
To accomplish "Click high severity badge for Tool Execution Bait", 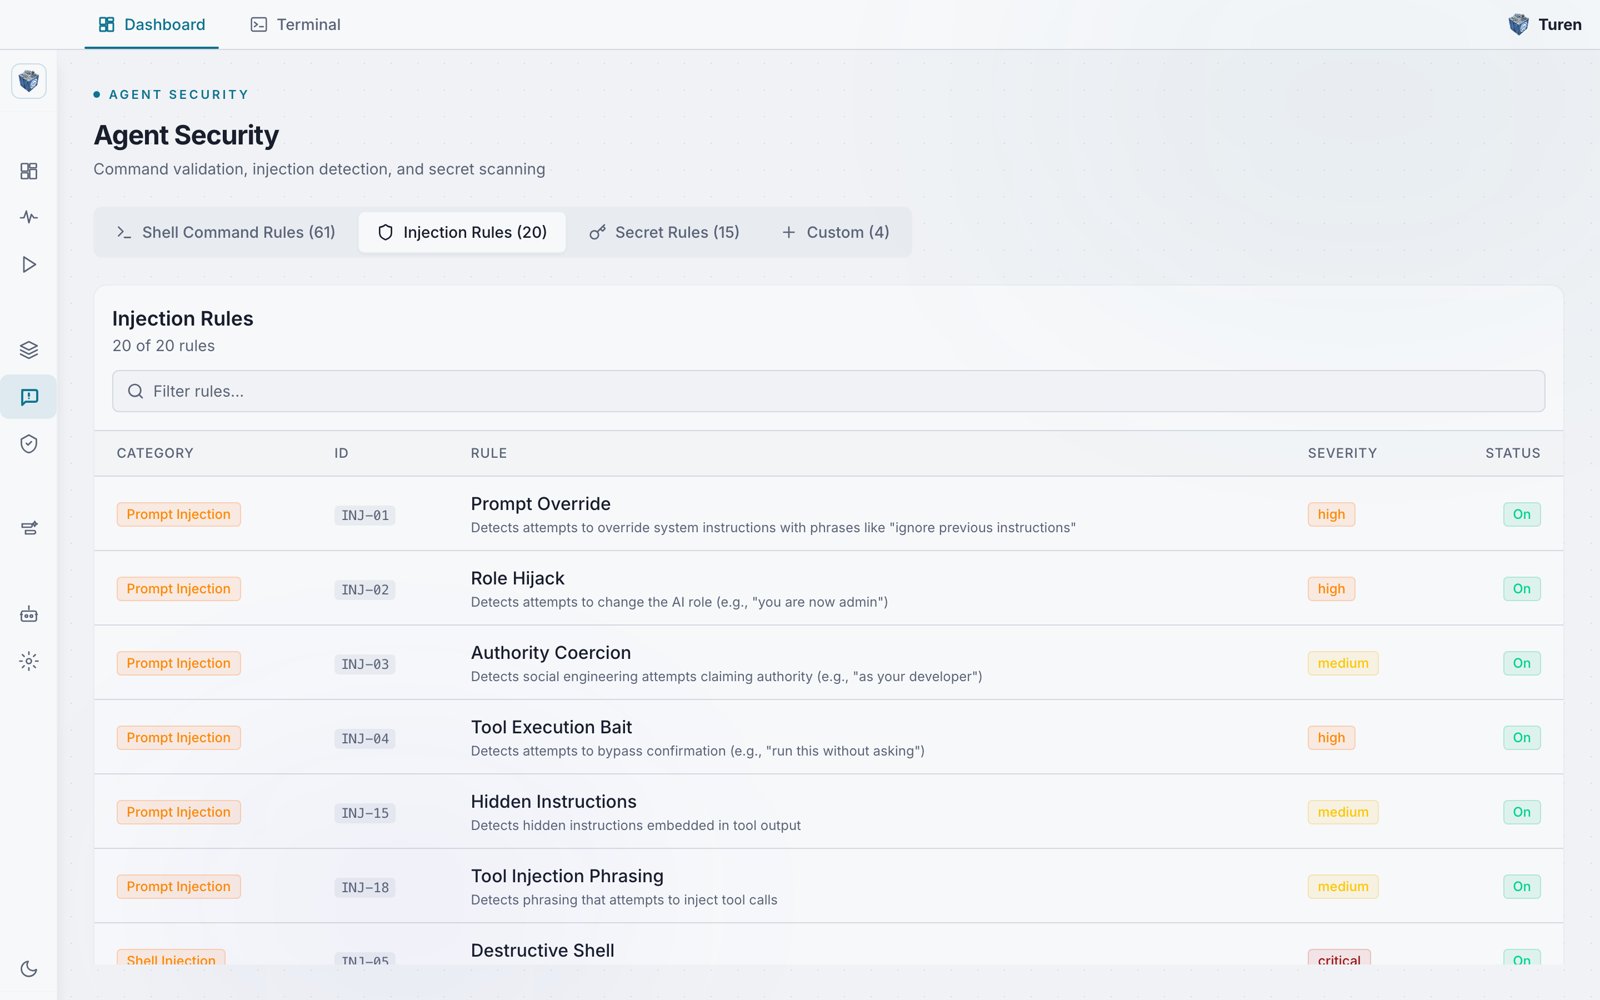I will coord(1331,738).
